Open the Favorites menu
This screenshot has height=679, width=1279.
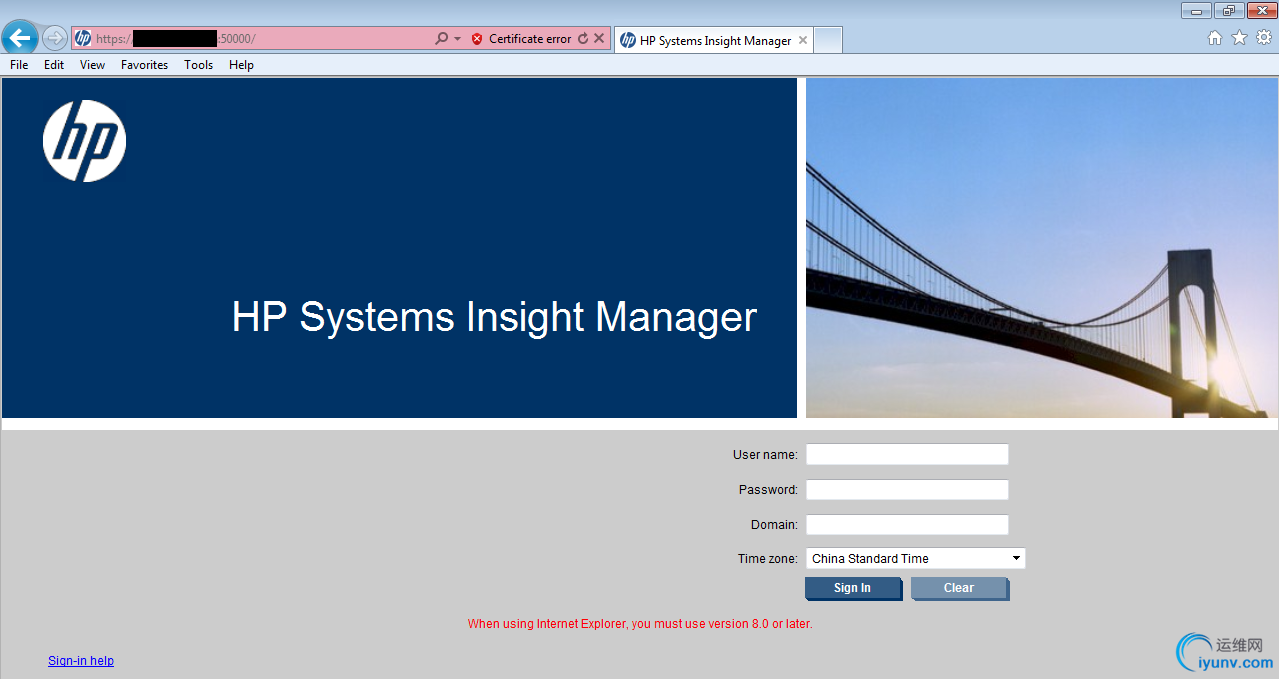point(145,65)
